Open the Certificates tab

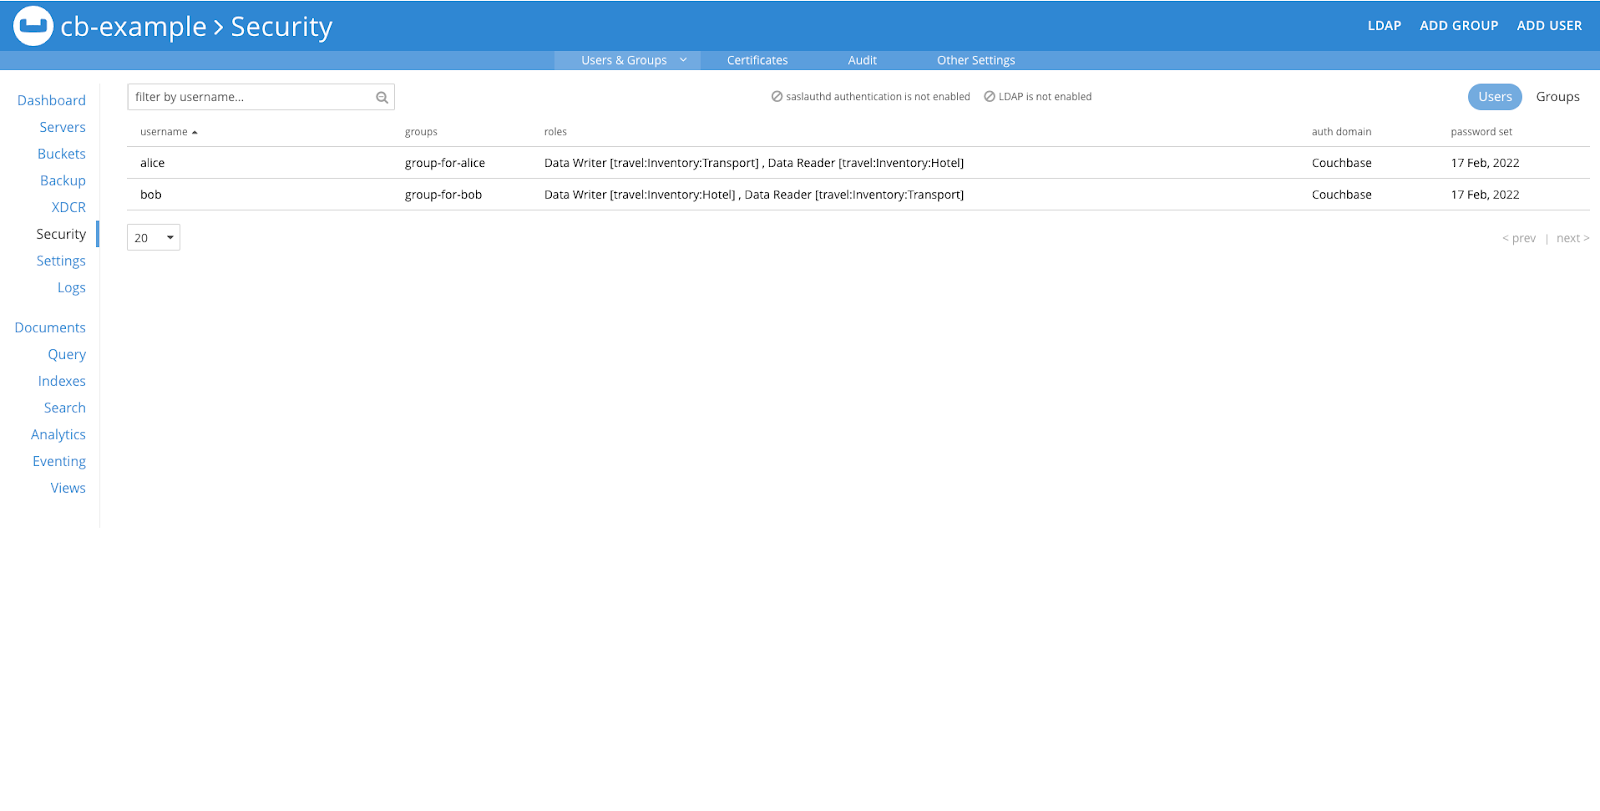pos(757,60)
